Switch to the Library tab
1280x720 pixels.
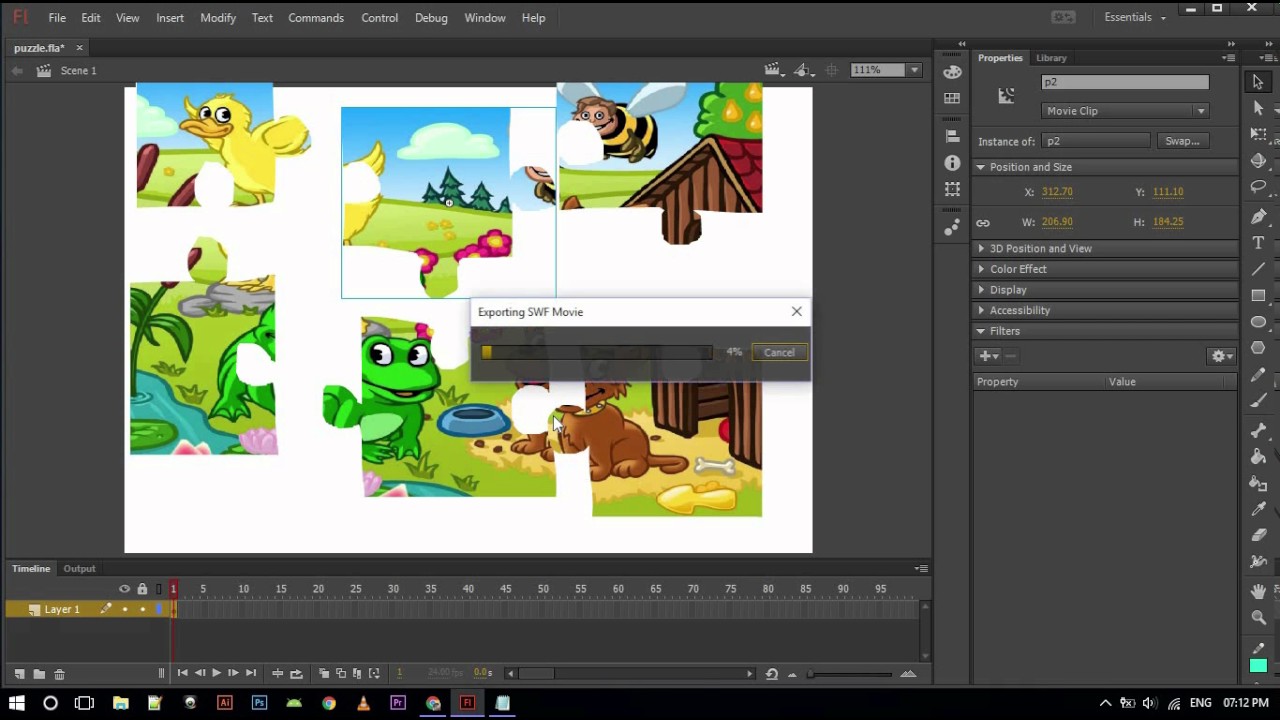pos(1051,58)
